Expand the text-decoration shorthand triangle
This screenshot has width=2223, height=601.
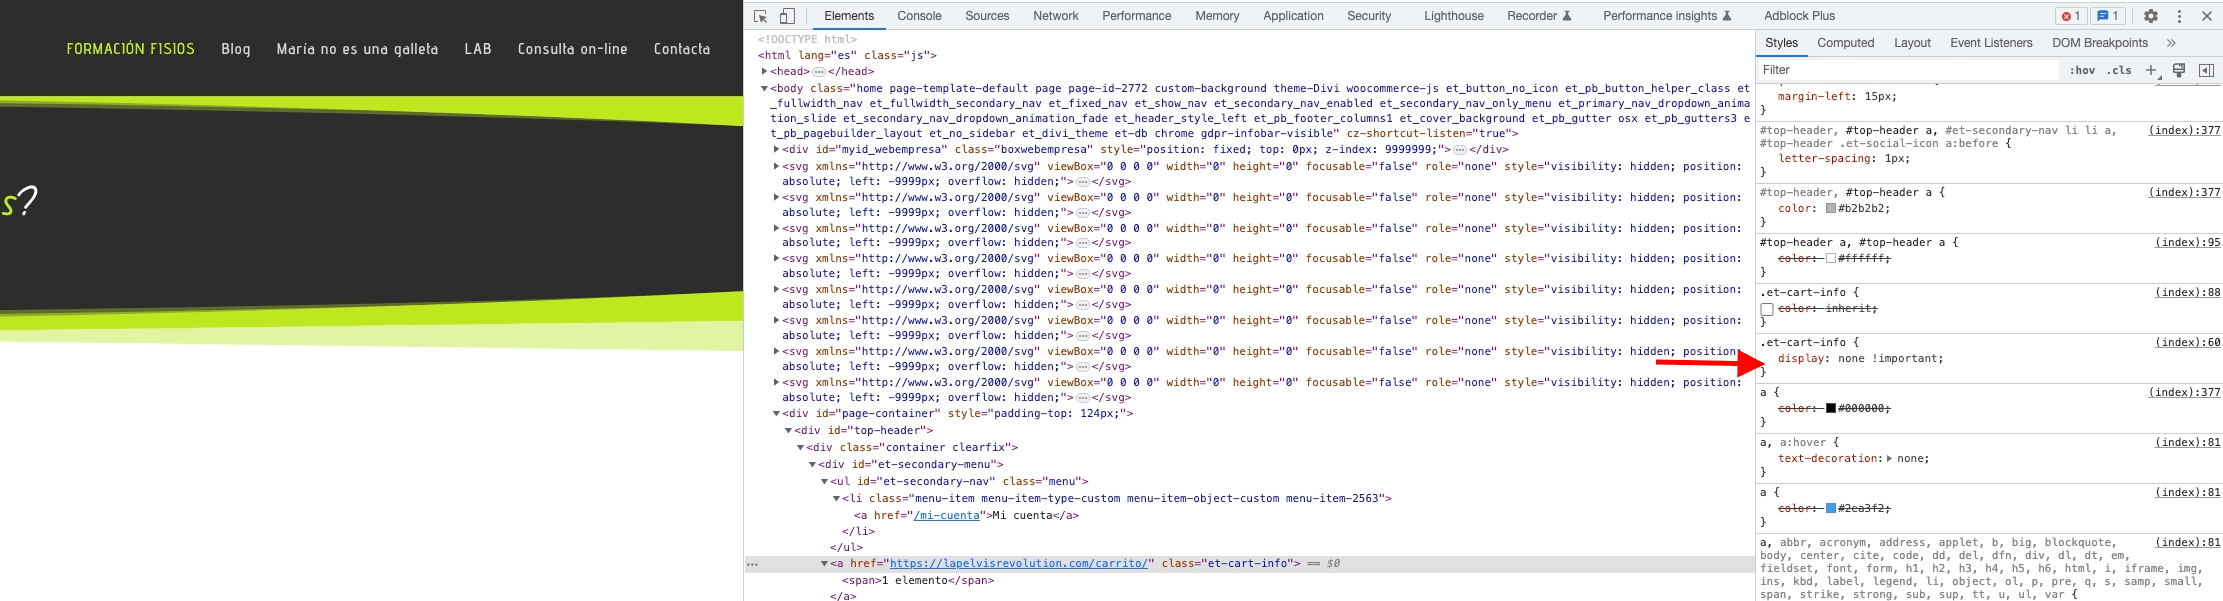1889,459
